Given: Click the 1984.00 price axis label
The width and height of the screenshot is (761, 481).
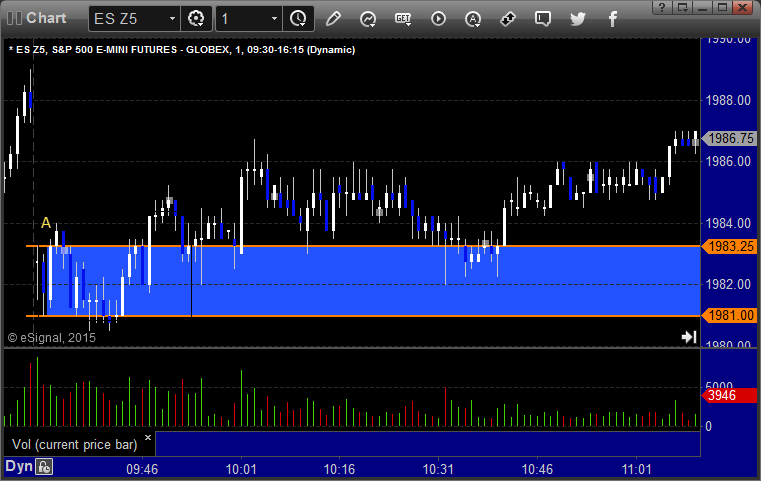Looking at the screenshot, I should [728, 223].
